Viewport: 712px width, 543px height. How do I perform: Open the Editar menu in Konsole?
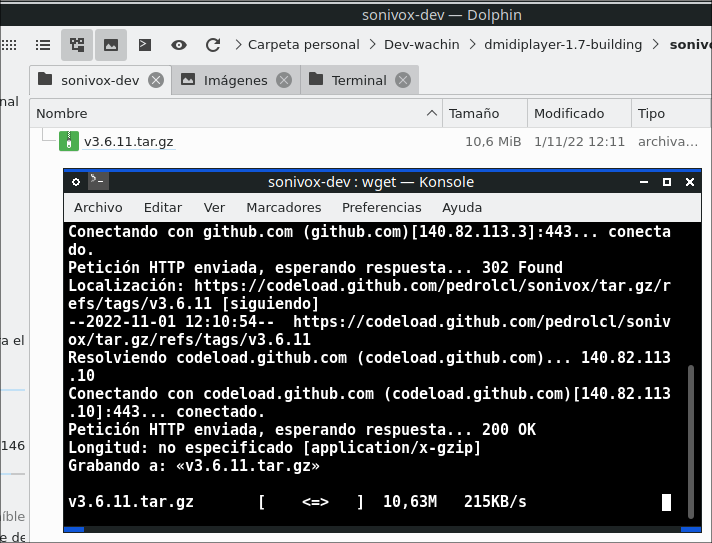coord(163,207)
